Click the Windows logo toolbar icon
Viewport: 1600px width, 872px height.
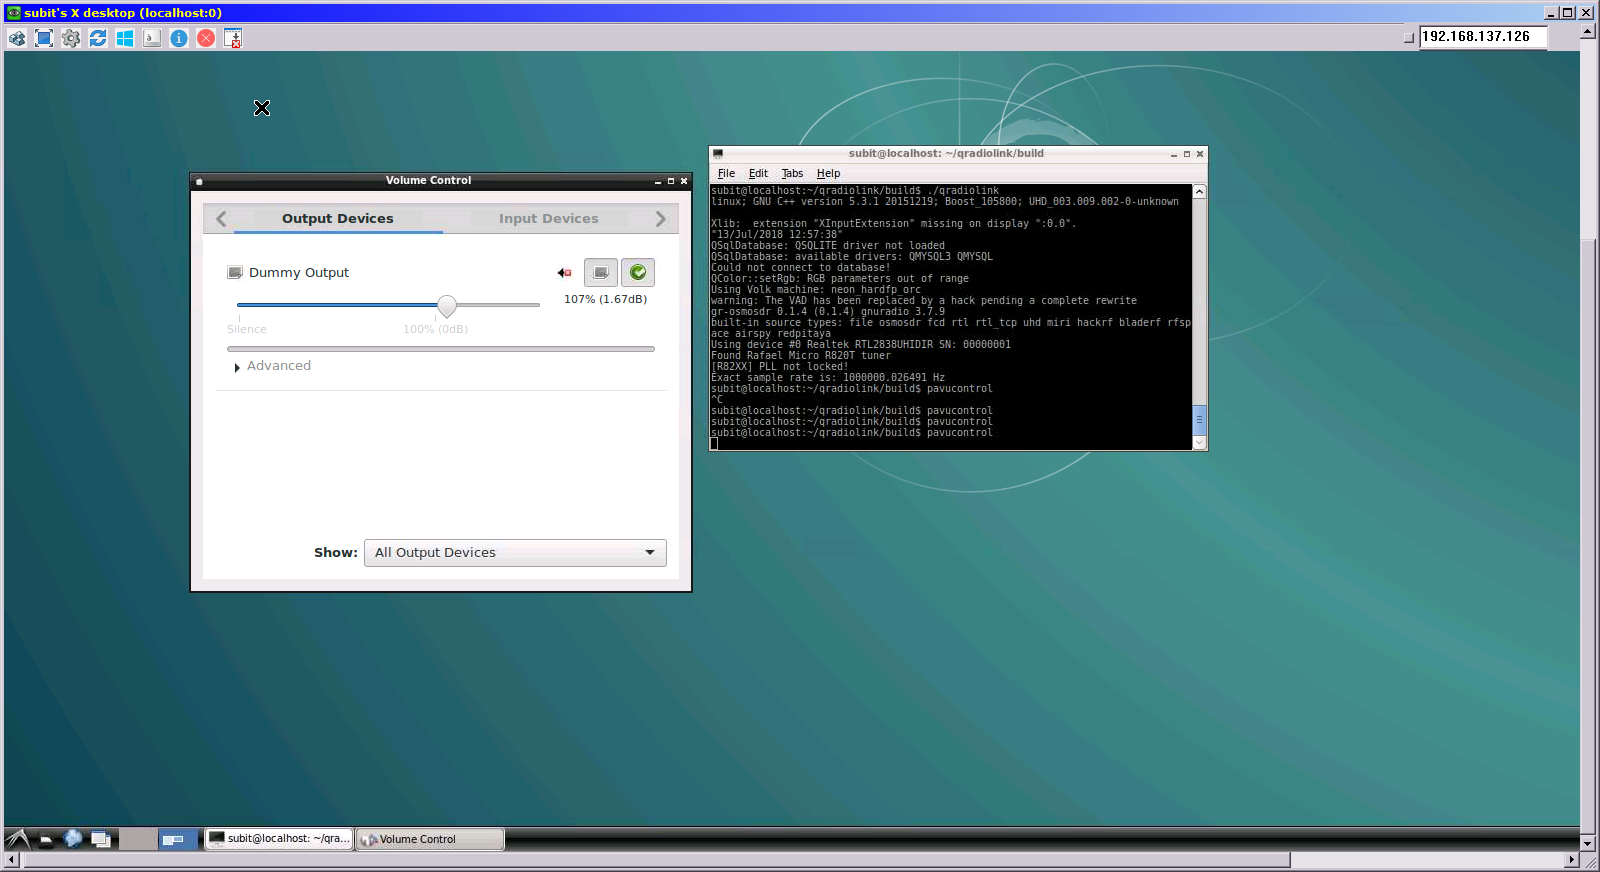(x=125, y=38)
